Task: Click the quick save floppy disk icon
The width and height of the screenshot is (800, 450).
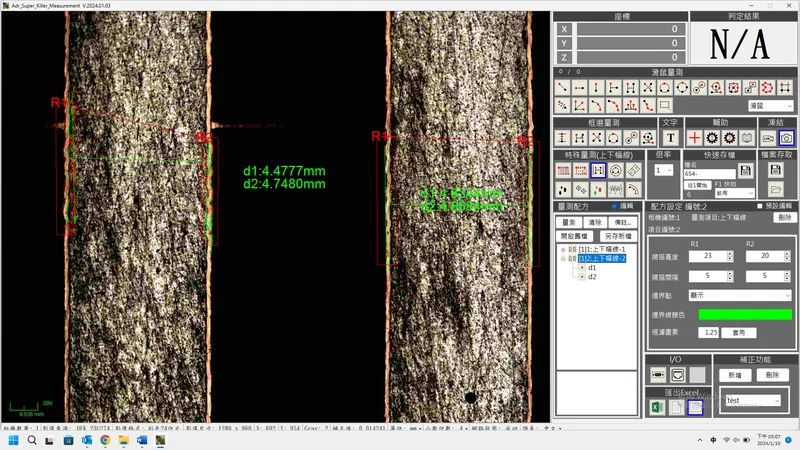Action: pyautogui.click(x=746, y=170)
